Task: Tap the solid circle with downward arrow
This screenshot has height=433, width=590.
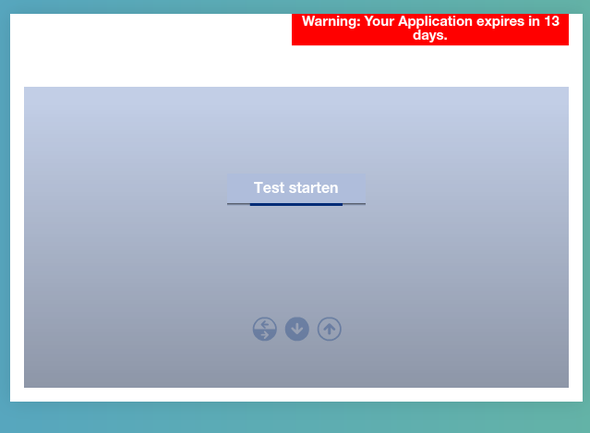Action: click(297, 329)
